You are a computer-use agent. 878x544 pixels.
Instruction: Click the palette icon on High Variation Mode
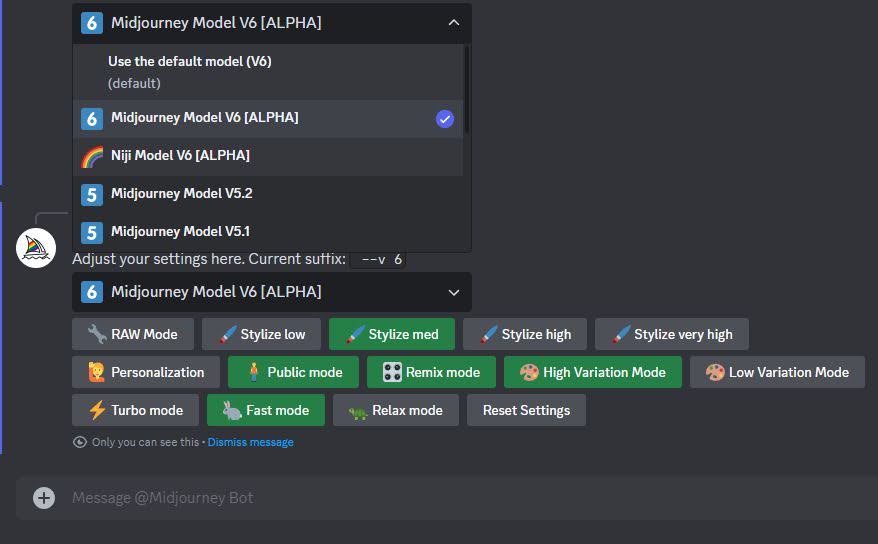[529, 372]
